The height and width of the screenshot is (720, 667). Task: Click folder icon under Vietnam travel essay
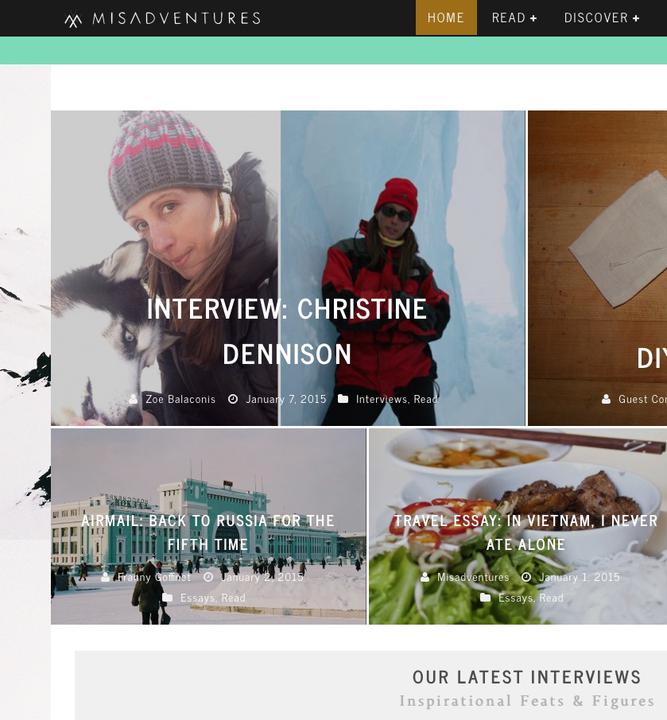[x=485, y=597]
